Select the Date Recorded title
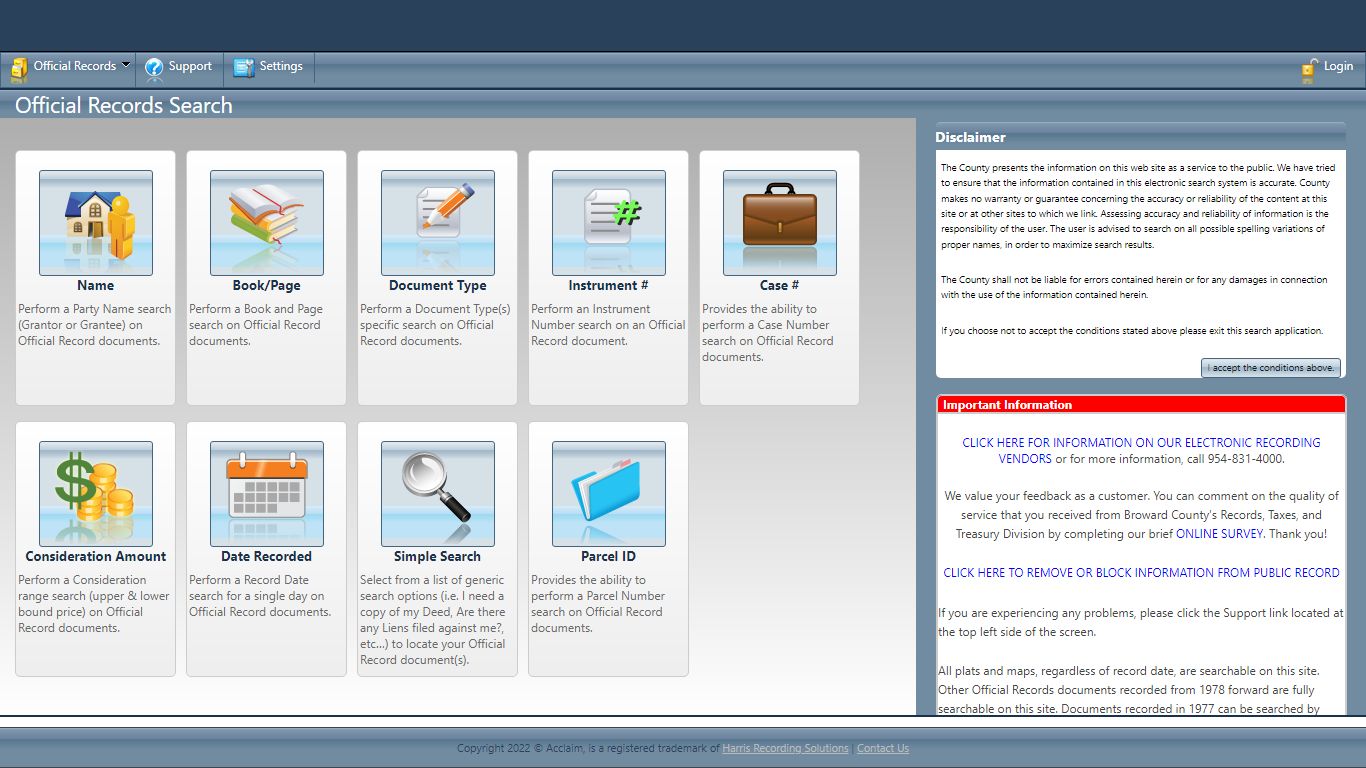Image resolution: width=1366 pixels, height=768 pixels. click(x=267, y=556)
